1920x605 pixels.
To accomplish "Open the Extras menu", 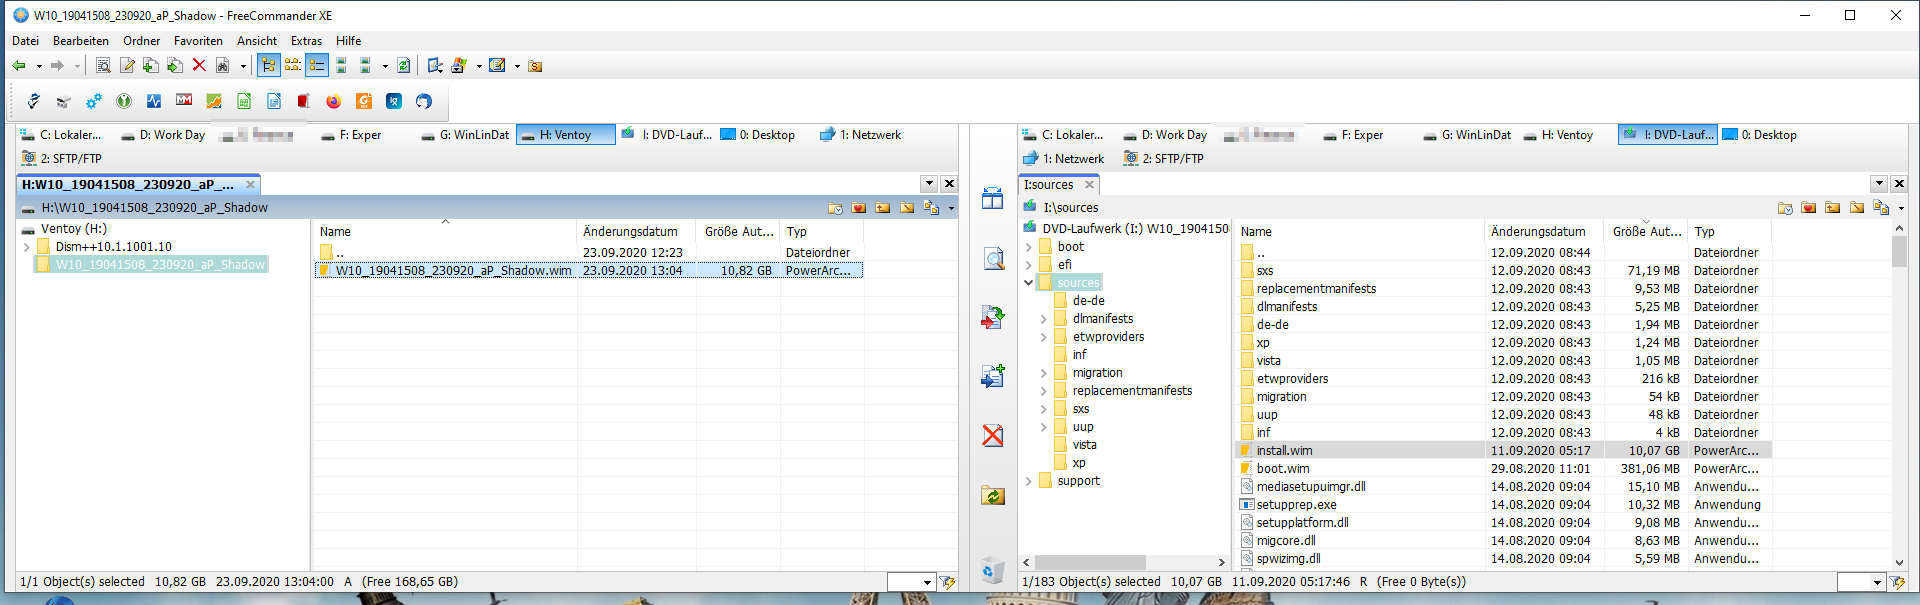I will [306, 41].
